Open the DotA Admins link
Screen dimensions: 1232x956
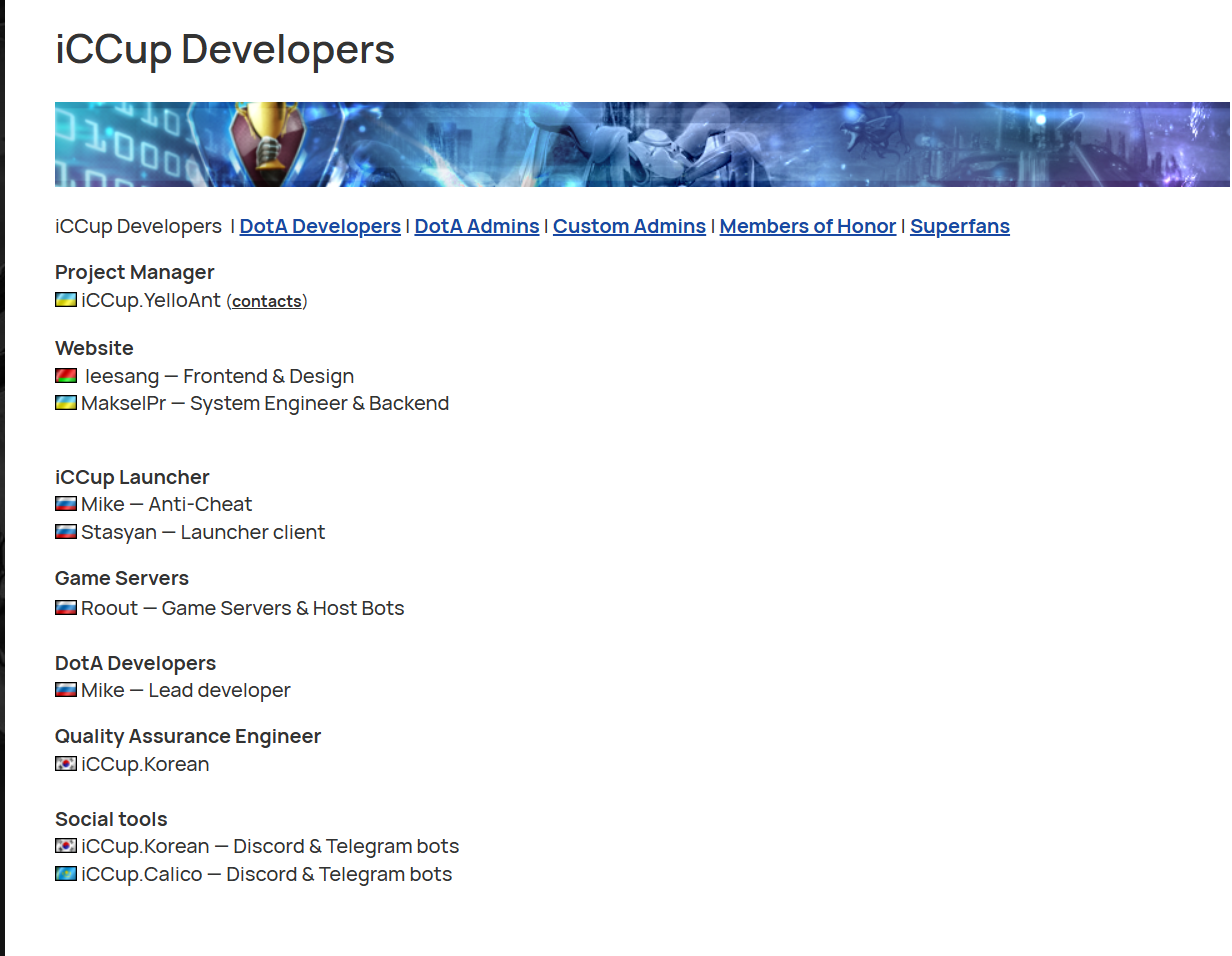coord(477,226)
